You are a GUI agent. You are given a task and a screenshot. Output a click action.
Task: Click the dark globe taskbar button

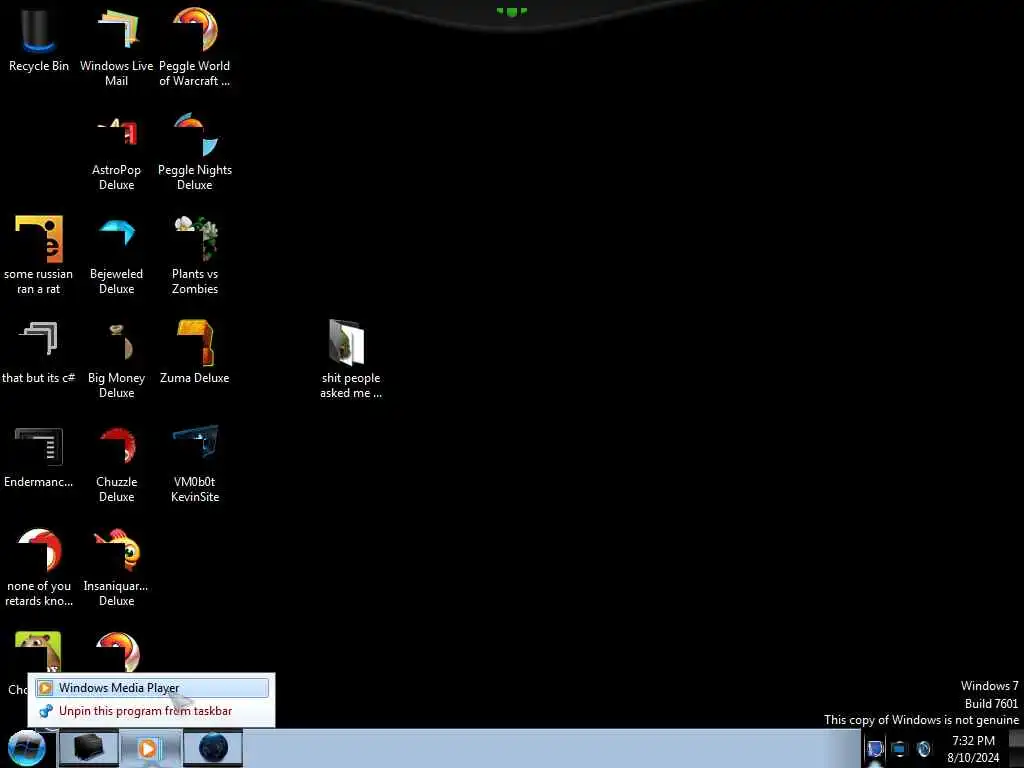(x=213, y=748)
